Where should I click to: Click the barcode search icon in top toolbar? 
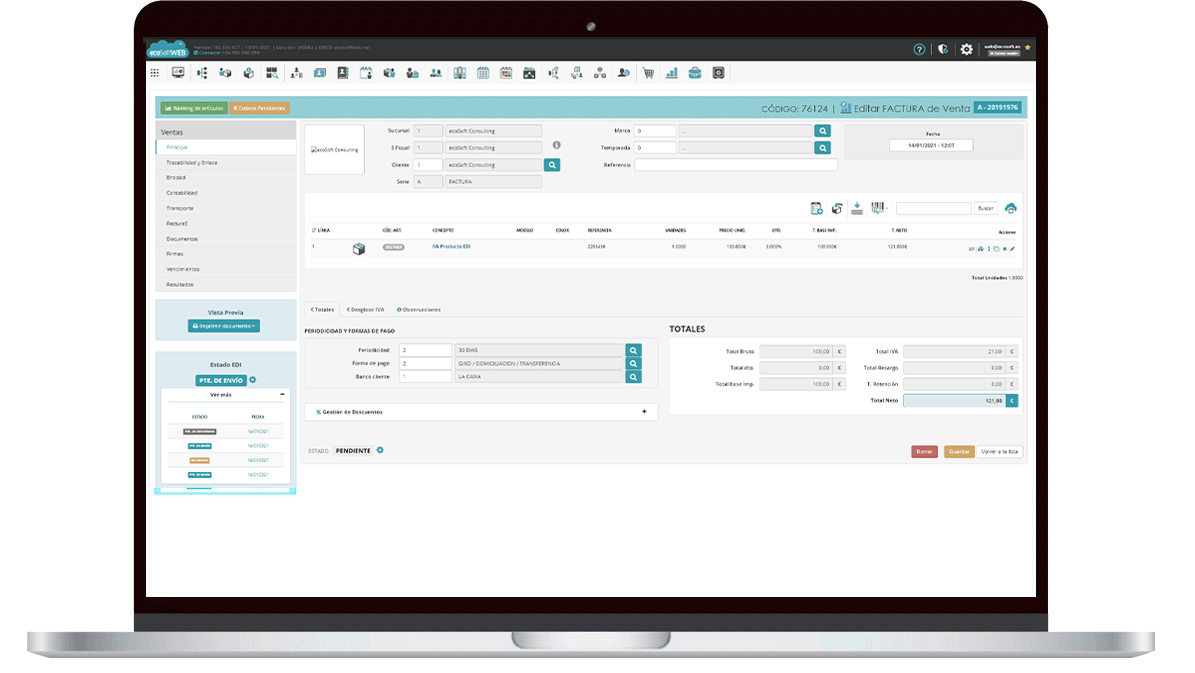pyautogui.click(x=272, y=73)
